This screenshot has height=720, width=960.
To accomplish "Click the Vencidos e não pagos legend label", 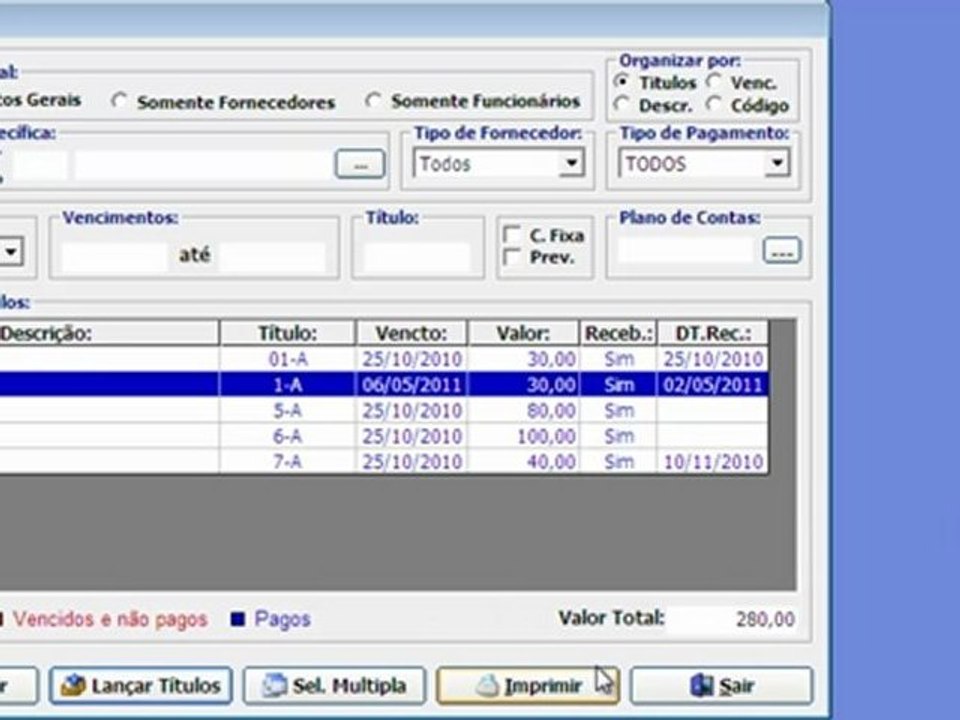I will (110, 619).
